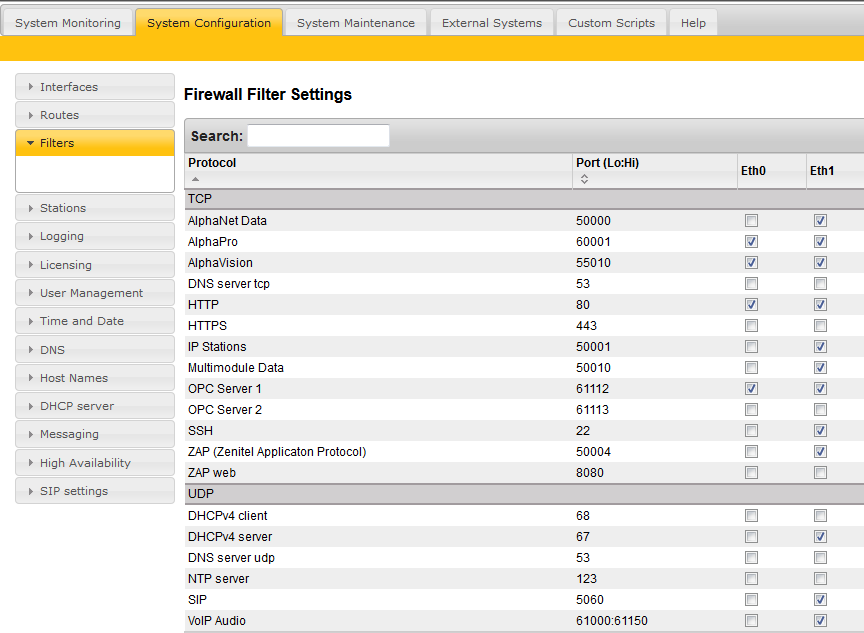
Task: Sort by Protocol column ascending arrow
Action: pos(195,179)
